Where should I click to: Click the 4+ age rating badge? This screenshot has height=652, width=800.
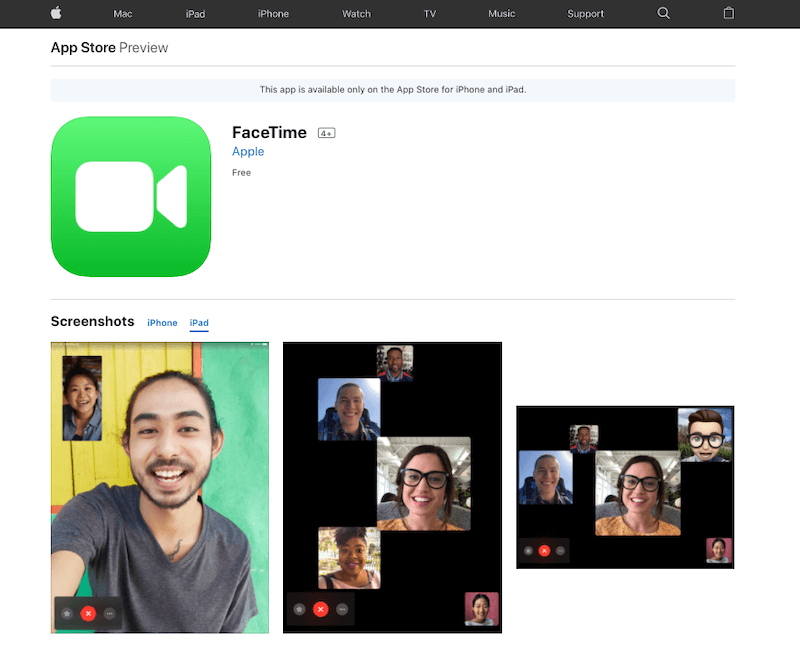[327, 133]
